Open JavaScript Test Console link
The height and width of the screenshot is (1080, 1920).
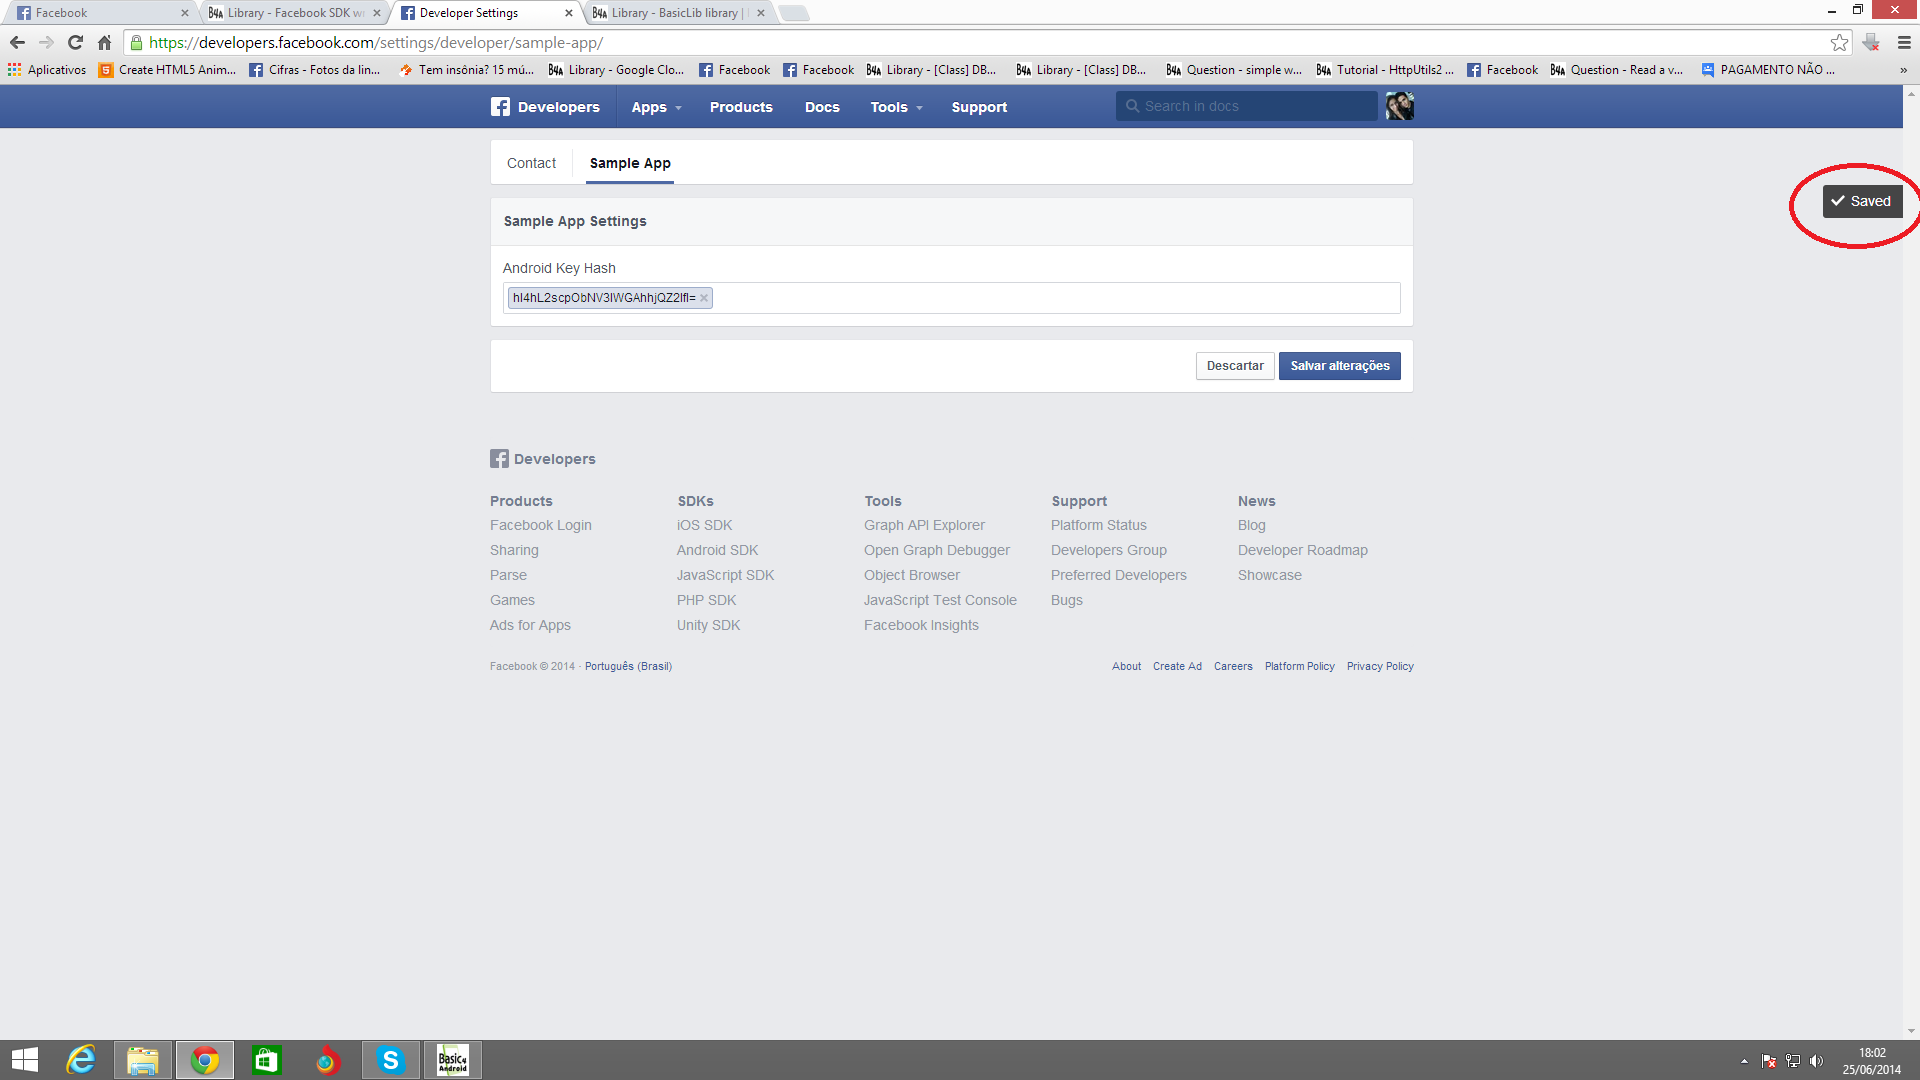pos(940,600)
